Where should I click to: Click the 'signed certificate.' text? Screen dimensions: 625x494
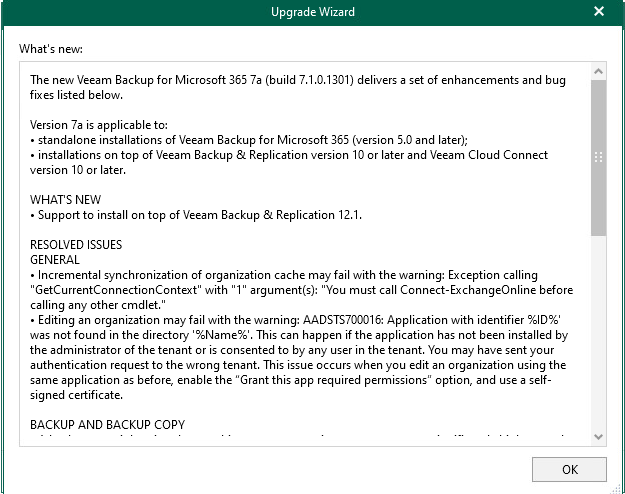77,395
